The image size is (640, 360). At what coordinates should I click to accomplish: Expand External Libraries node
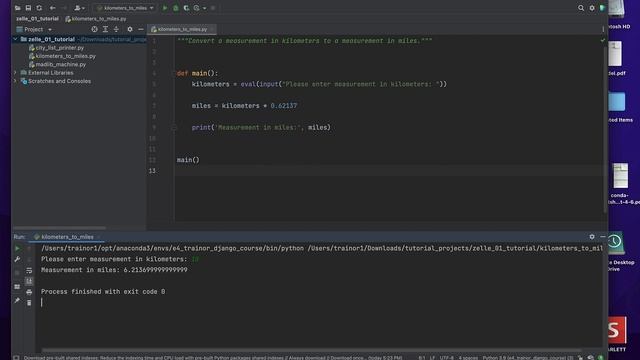point(15,73)
